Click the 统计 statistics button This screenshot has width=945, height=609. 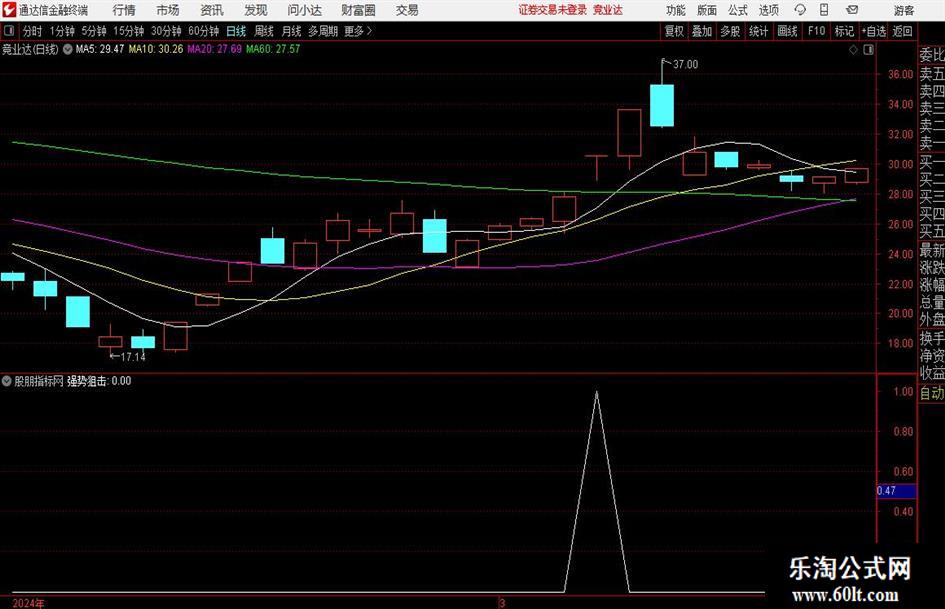pos(758,31)
